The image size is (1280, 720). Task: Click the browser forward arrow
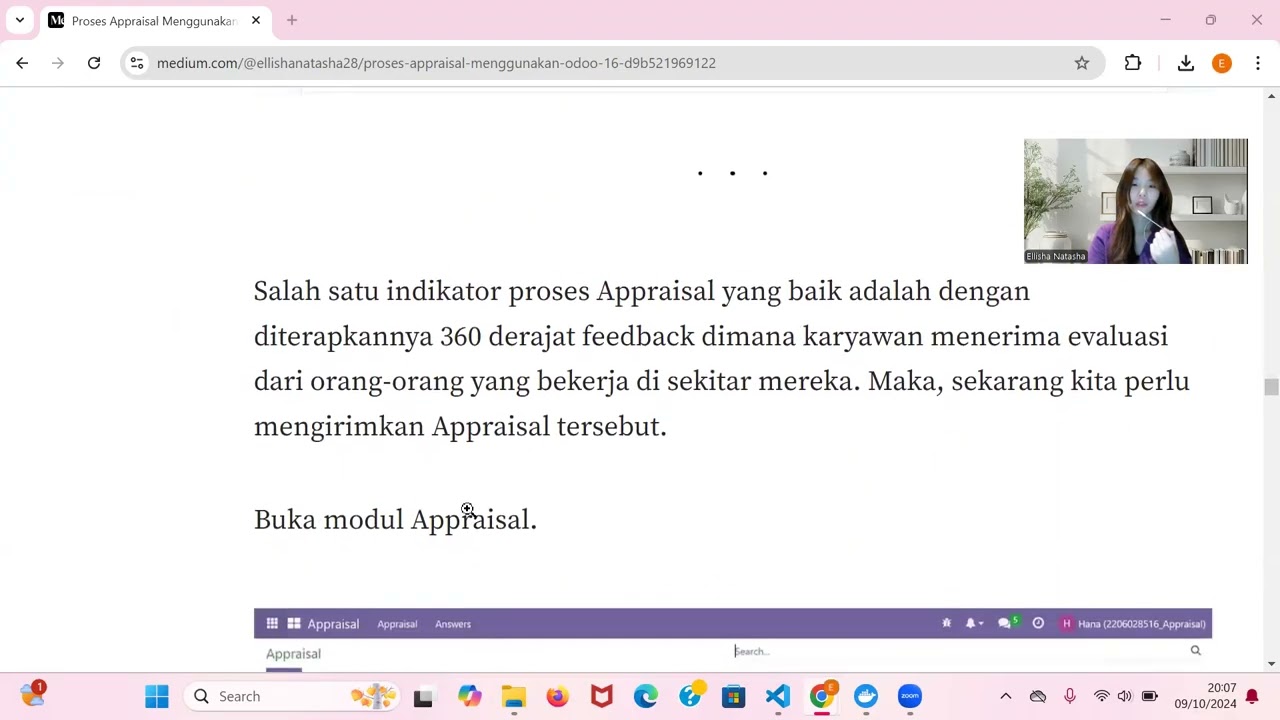58,63
